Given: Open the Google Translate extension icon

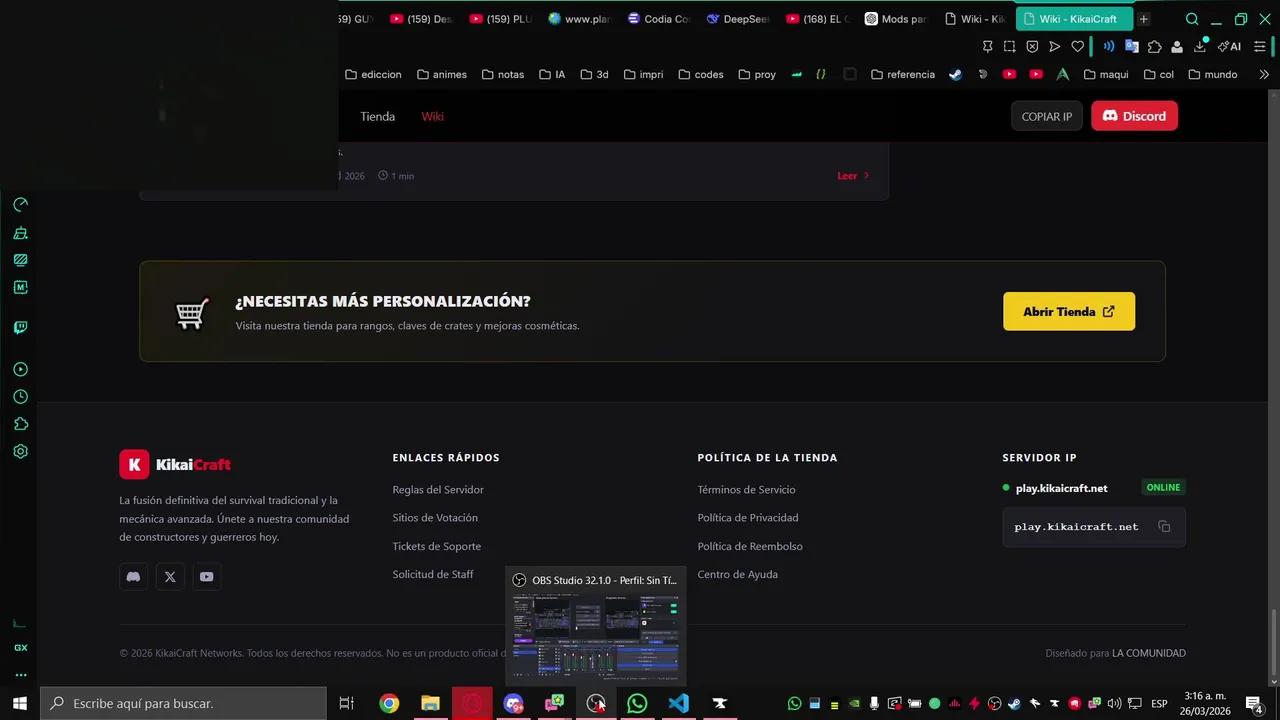Looking at the screenshot, I should click(x=1132, y=46).
